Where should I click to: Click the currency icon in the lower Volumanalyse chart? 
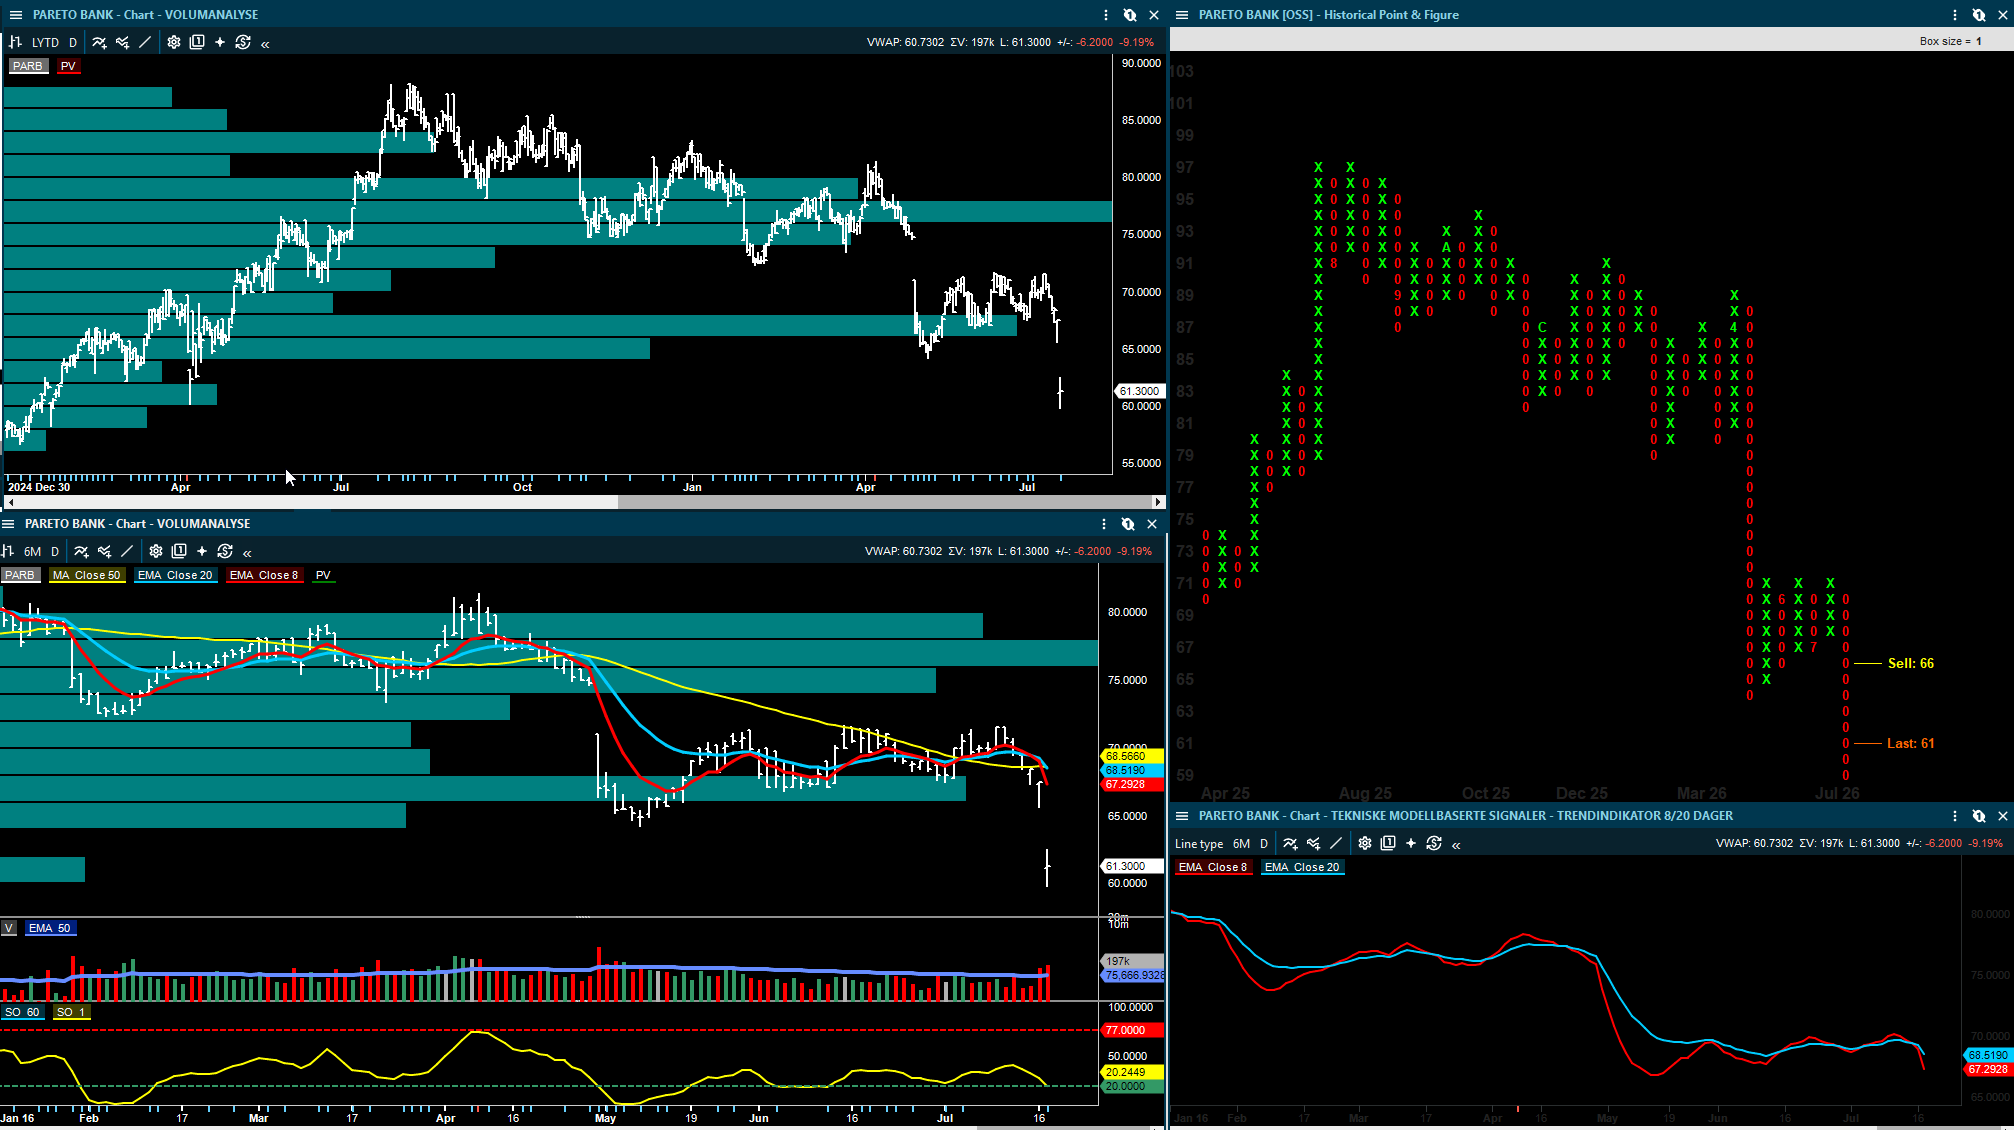[x=225, y=551]
